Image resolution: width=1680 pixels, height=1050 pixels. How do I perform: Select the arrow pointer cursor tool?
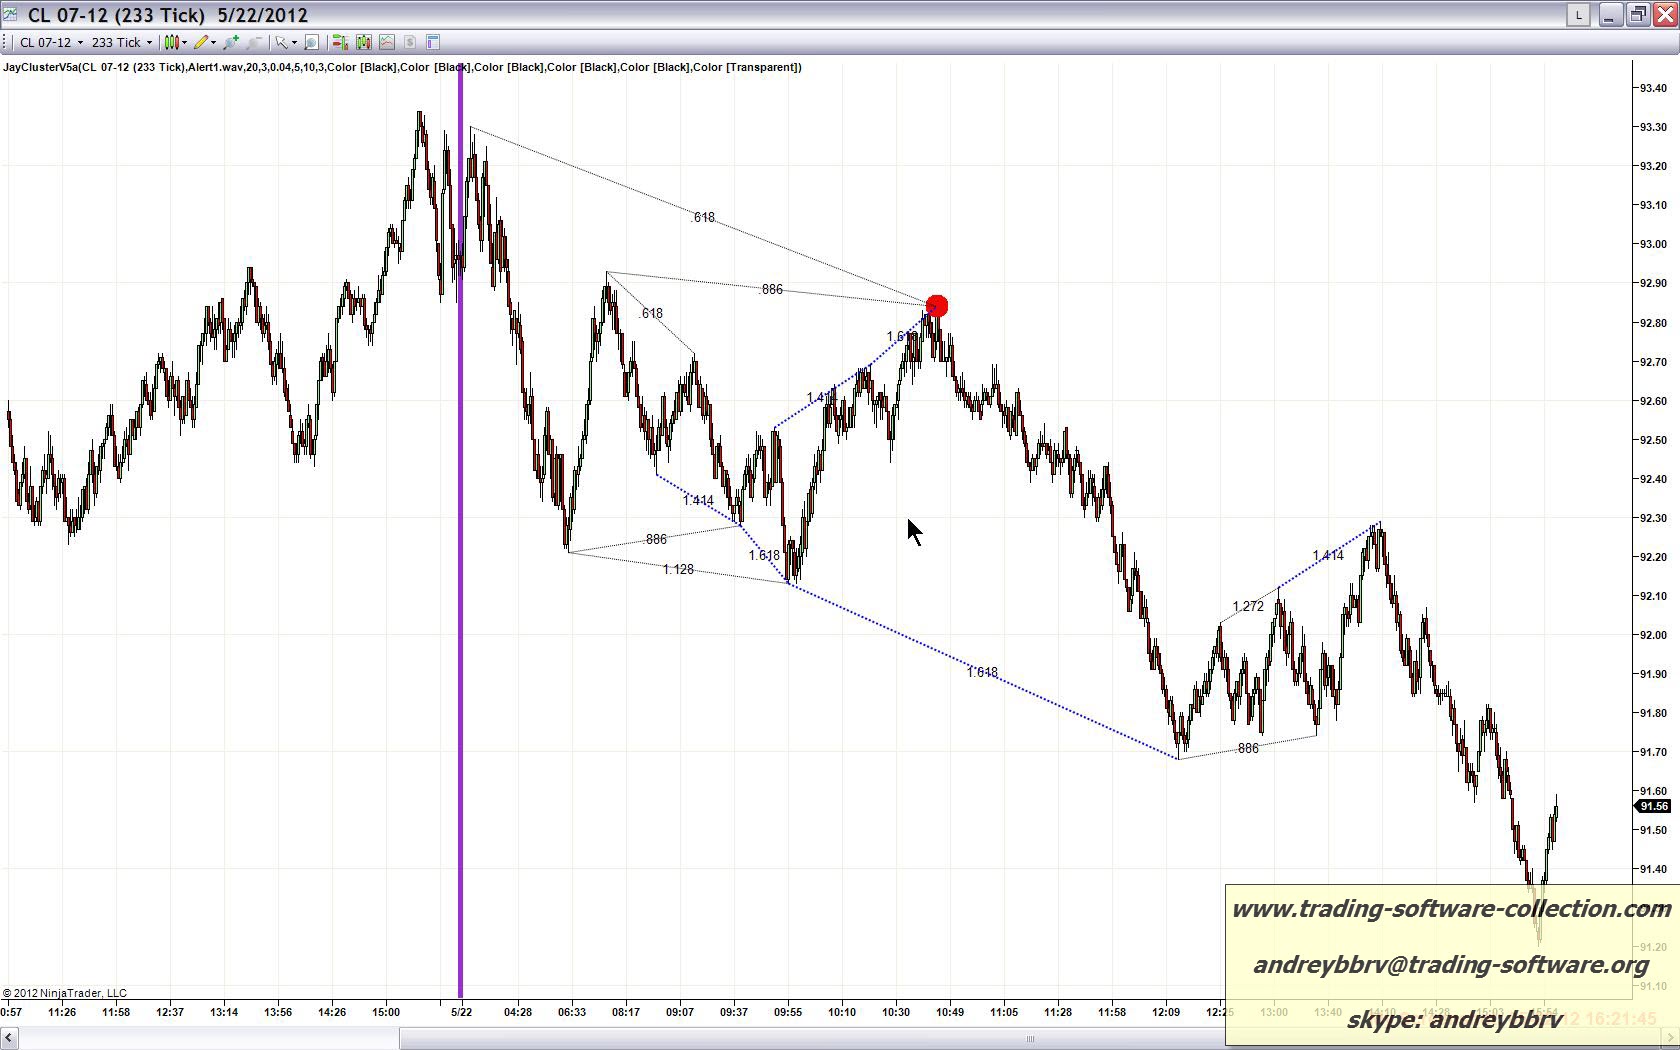pyautogui.click(x=282, y=42)
